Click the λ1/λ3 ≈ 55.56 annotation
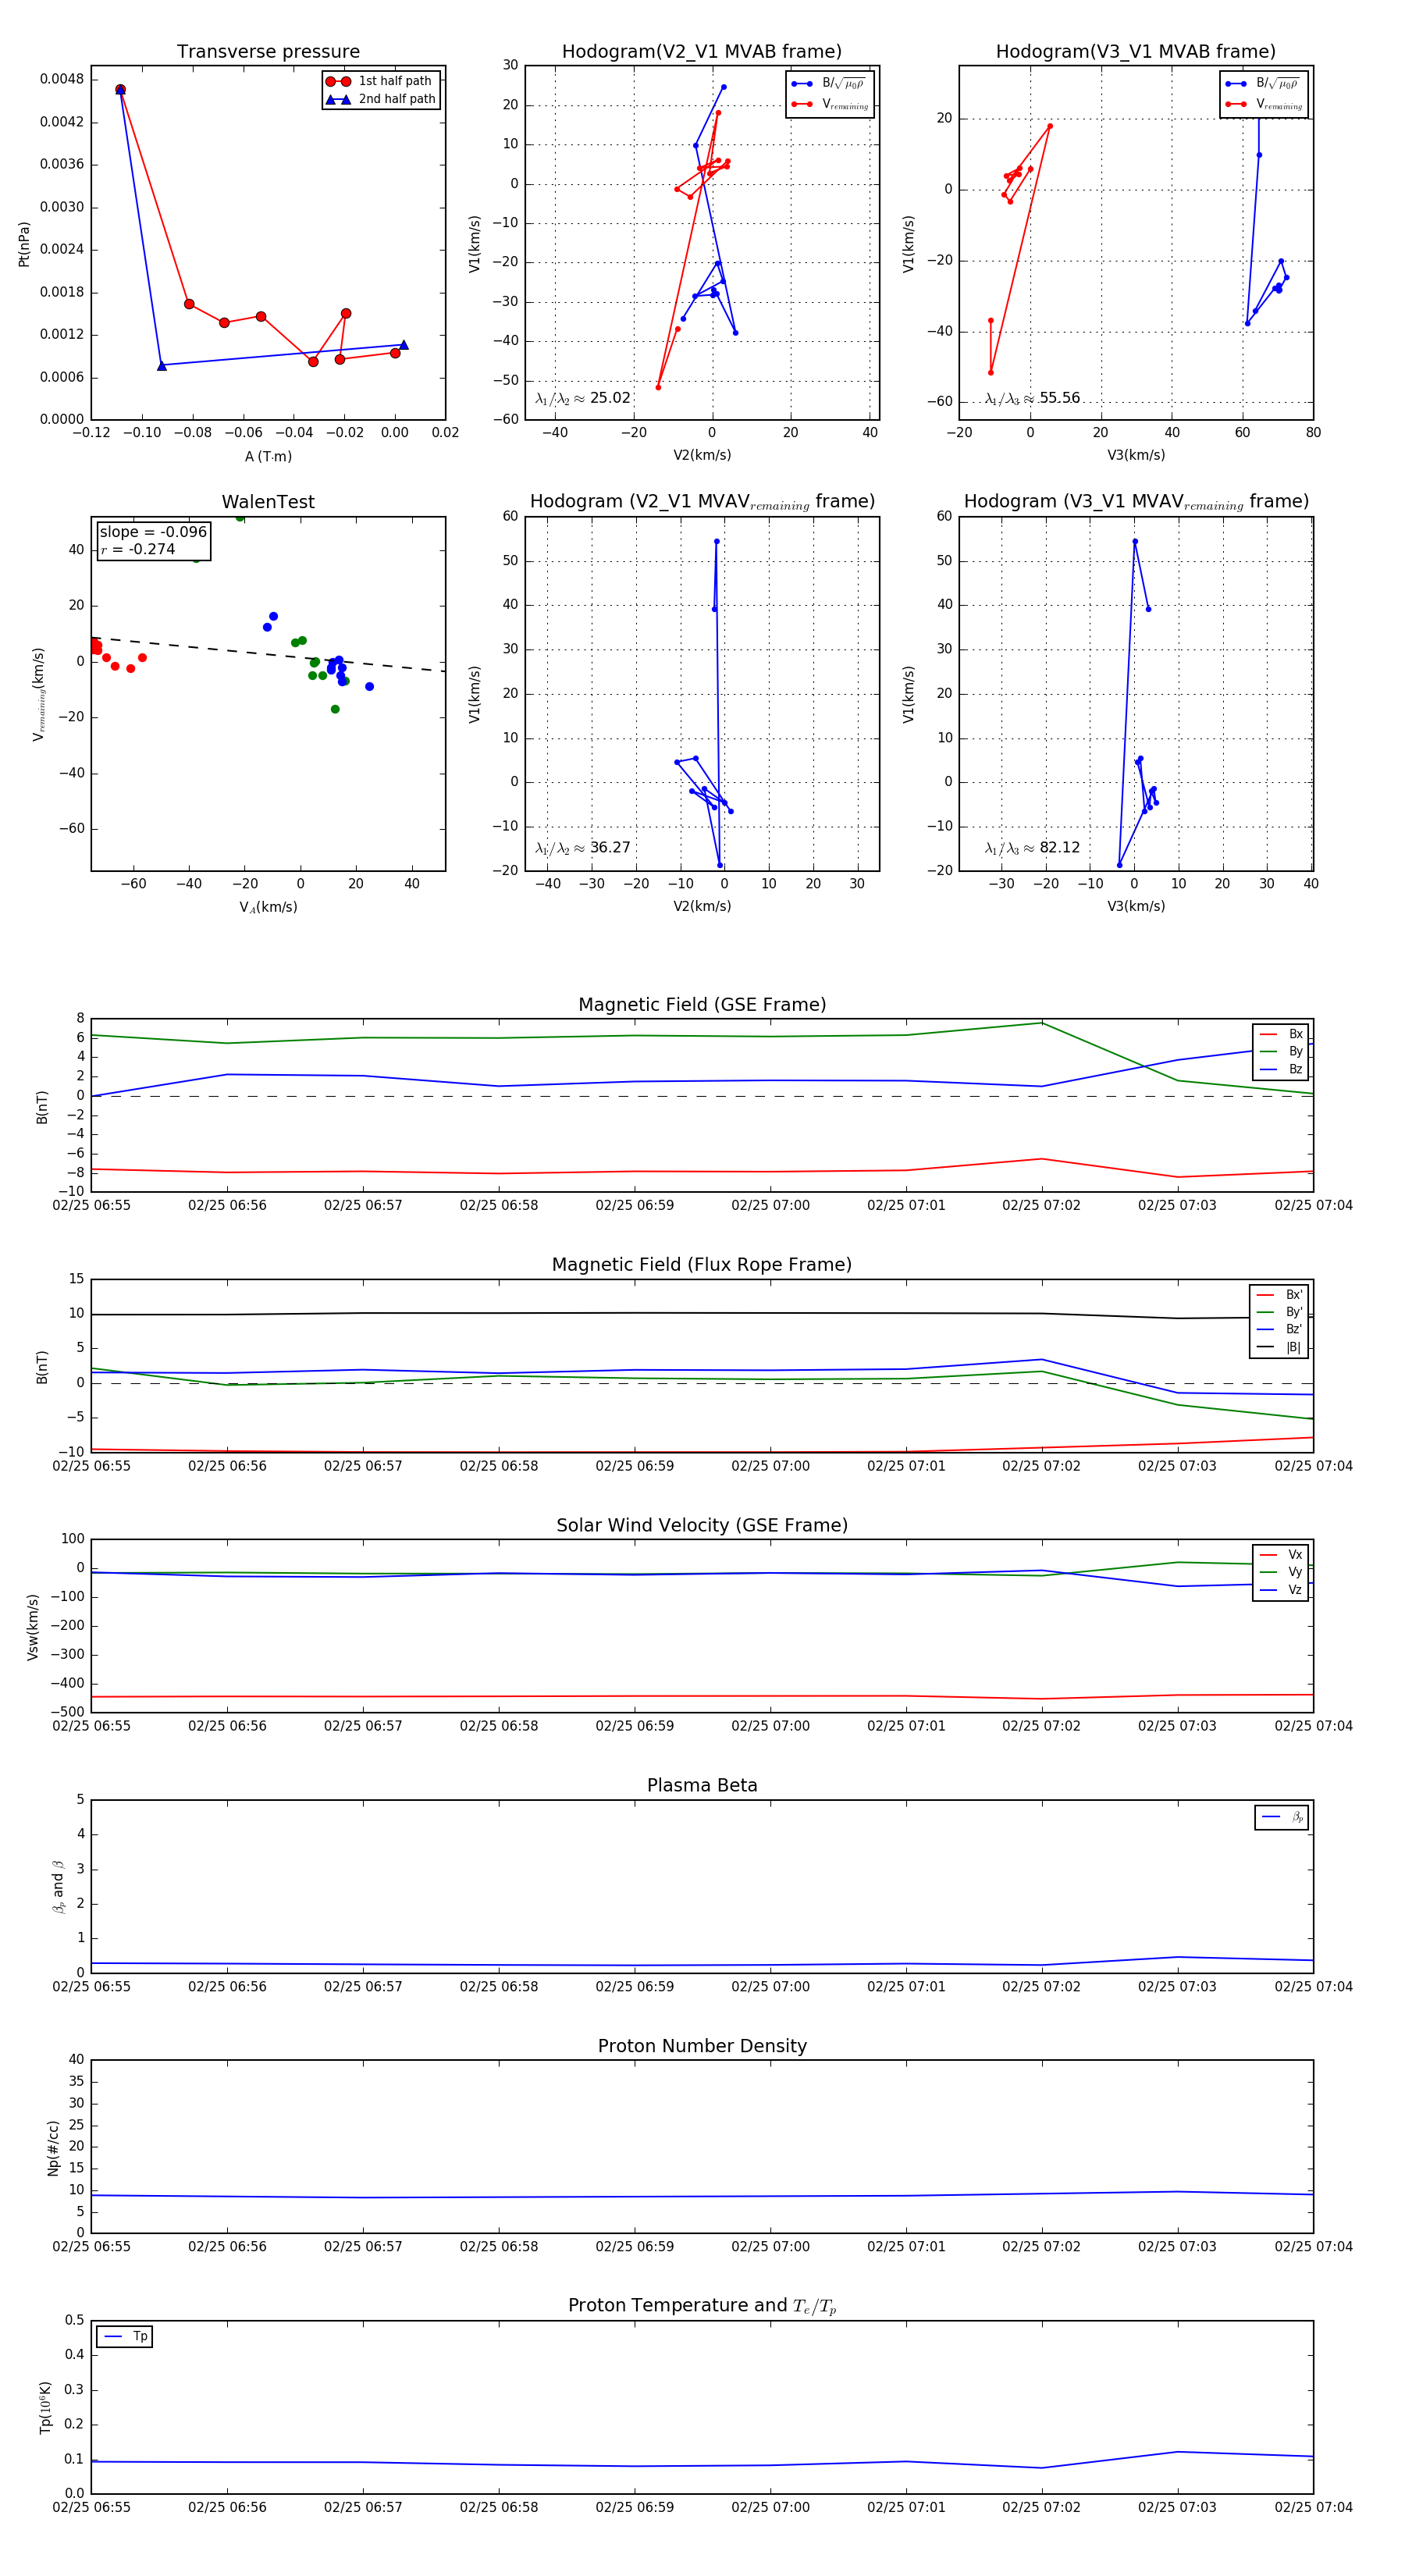The height and width of the screenshot is (2576, 1405). point(1032,398)
